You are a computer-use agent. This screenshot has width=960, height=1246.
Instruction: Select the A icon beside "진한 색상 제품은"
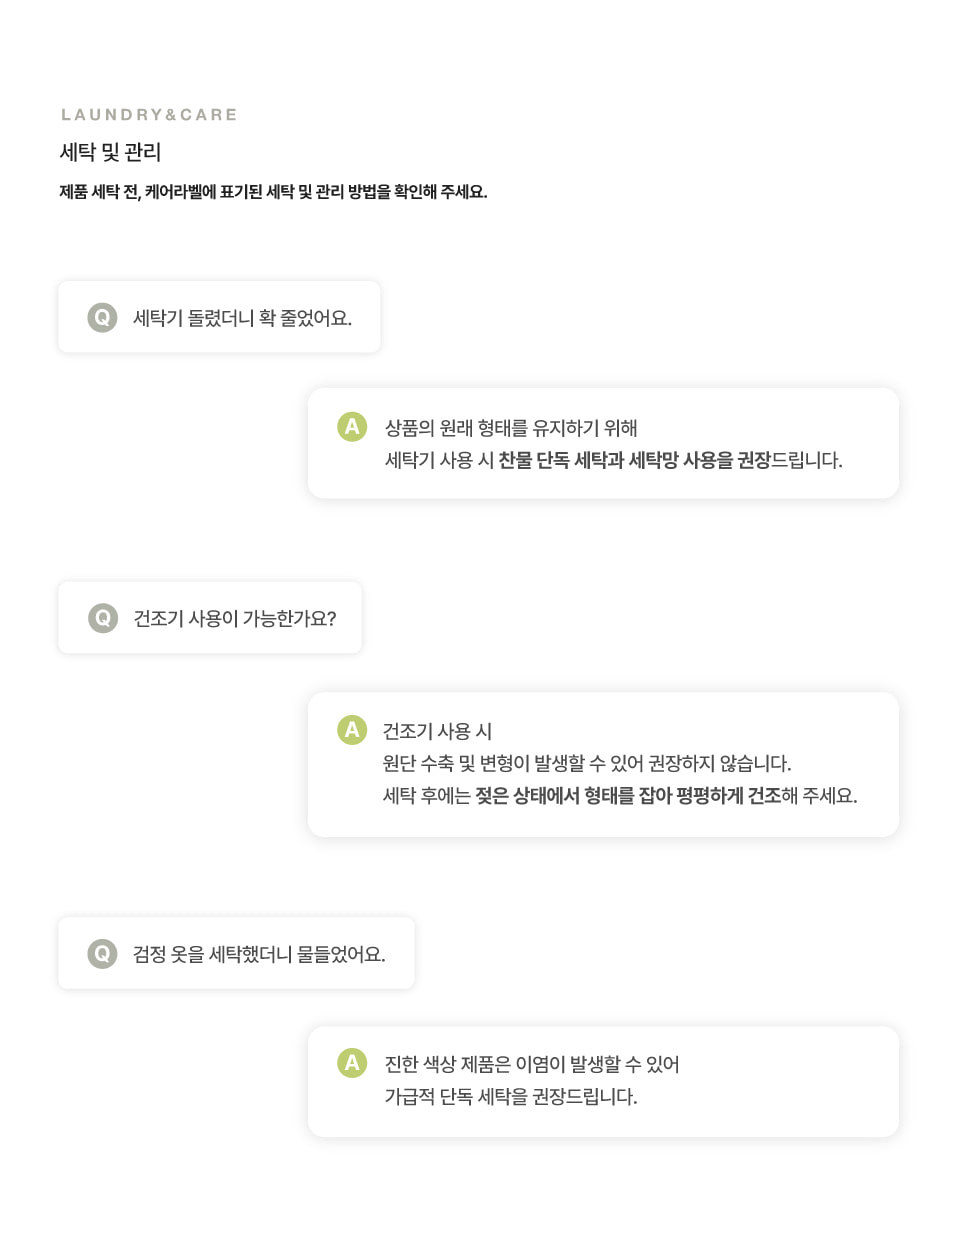[352, 1063]
